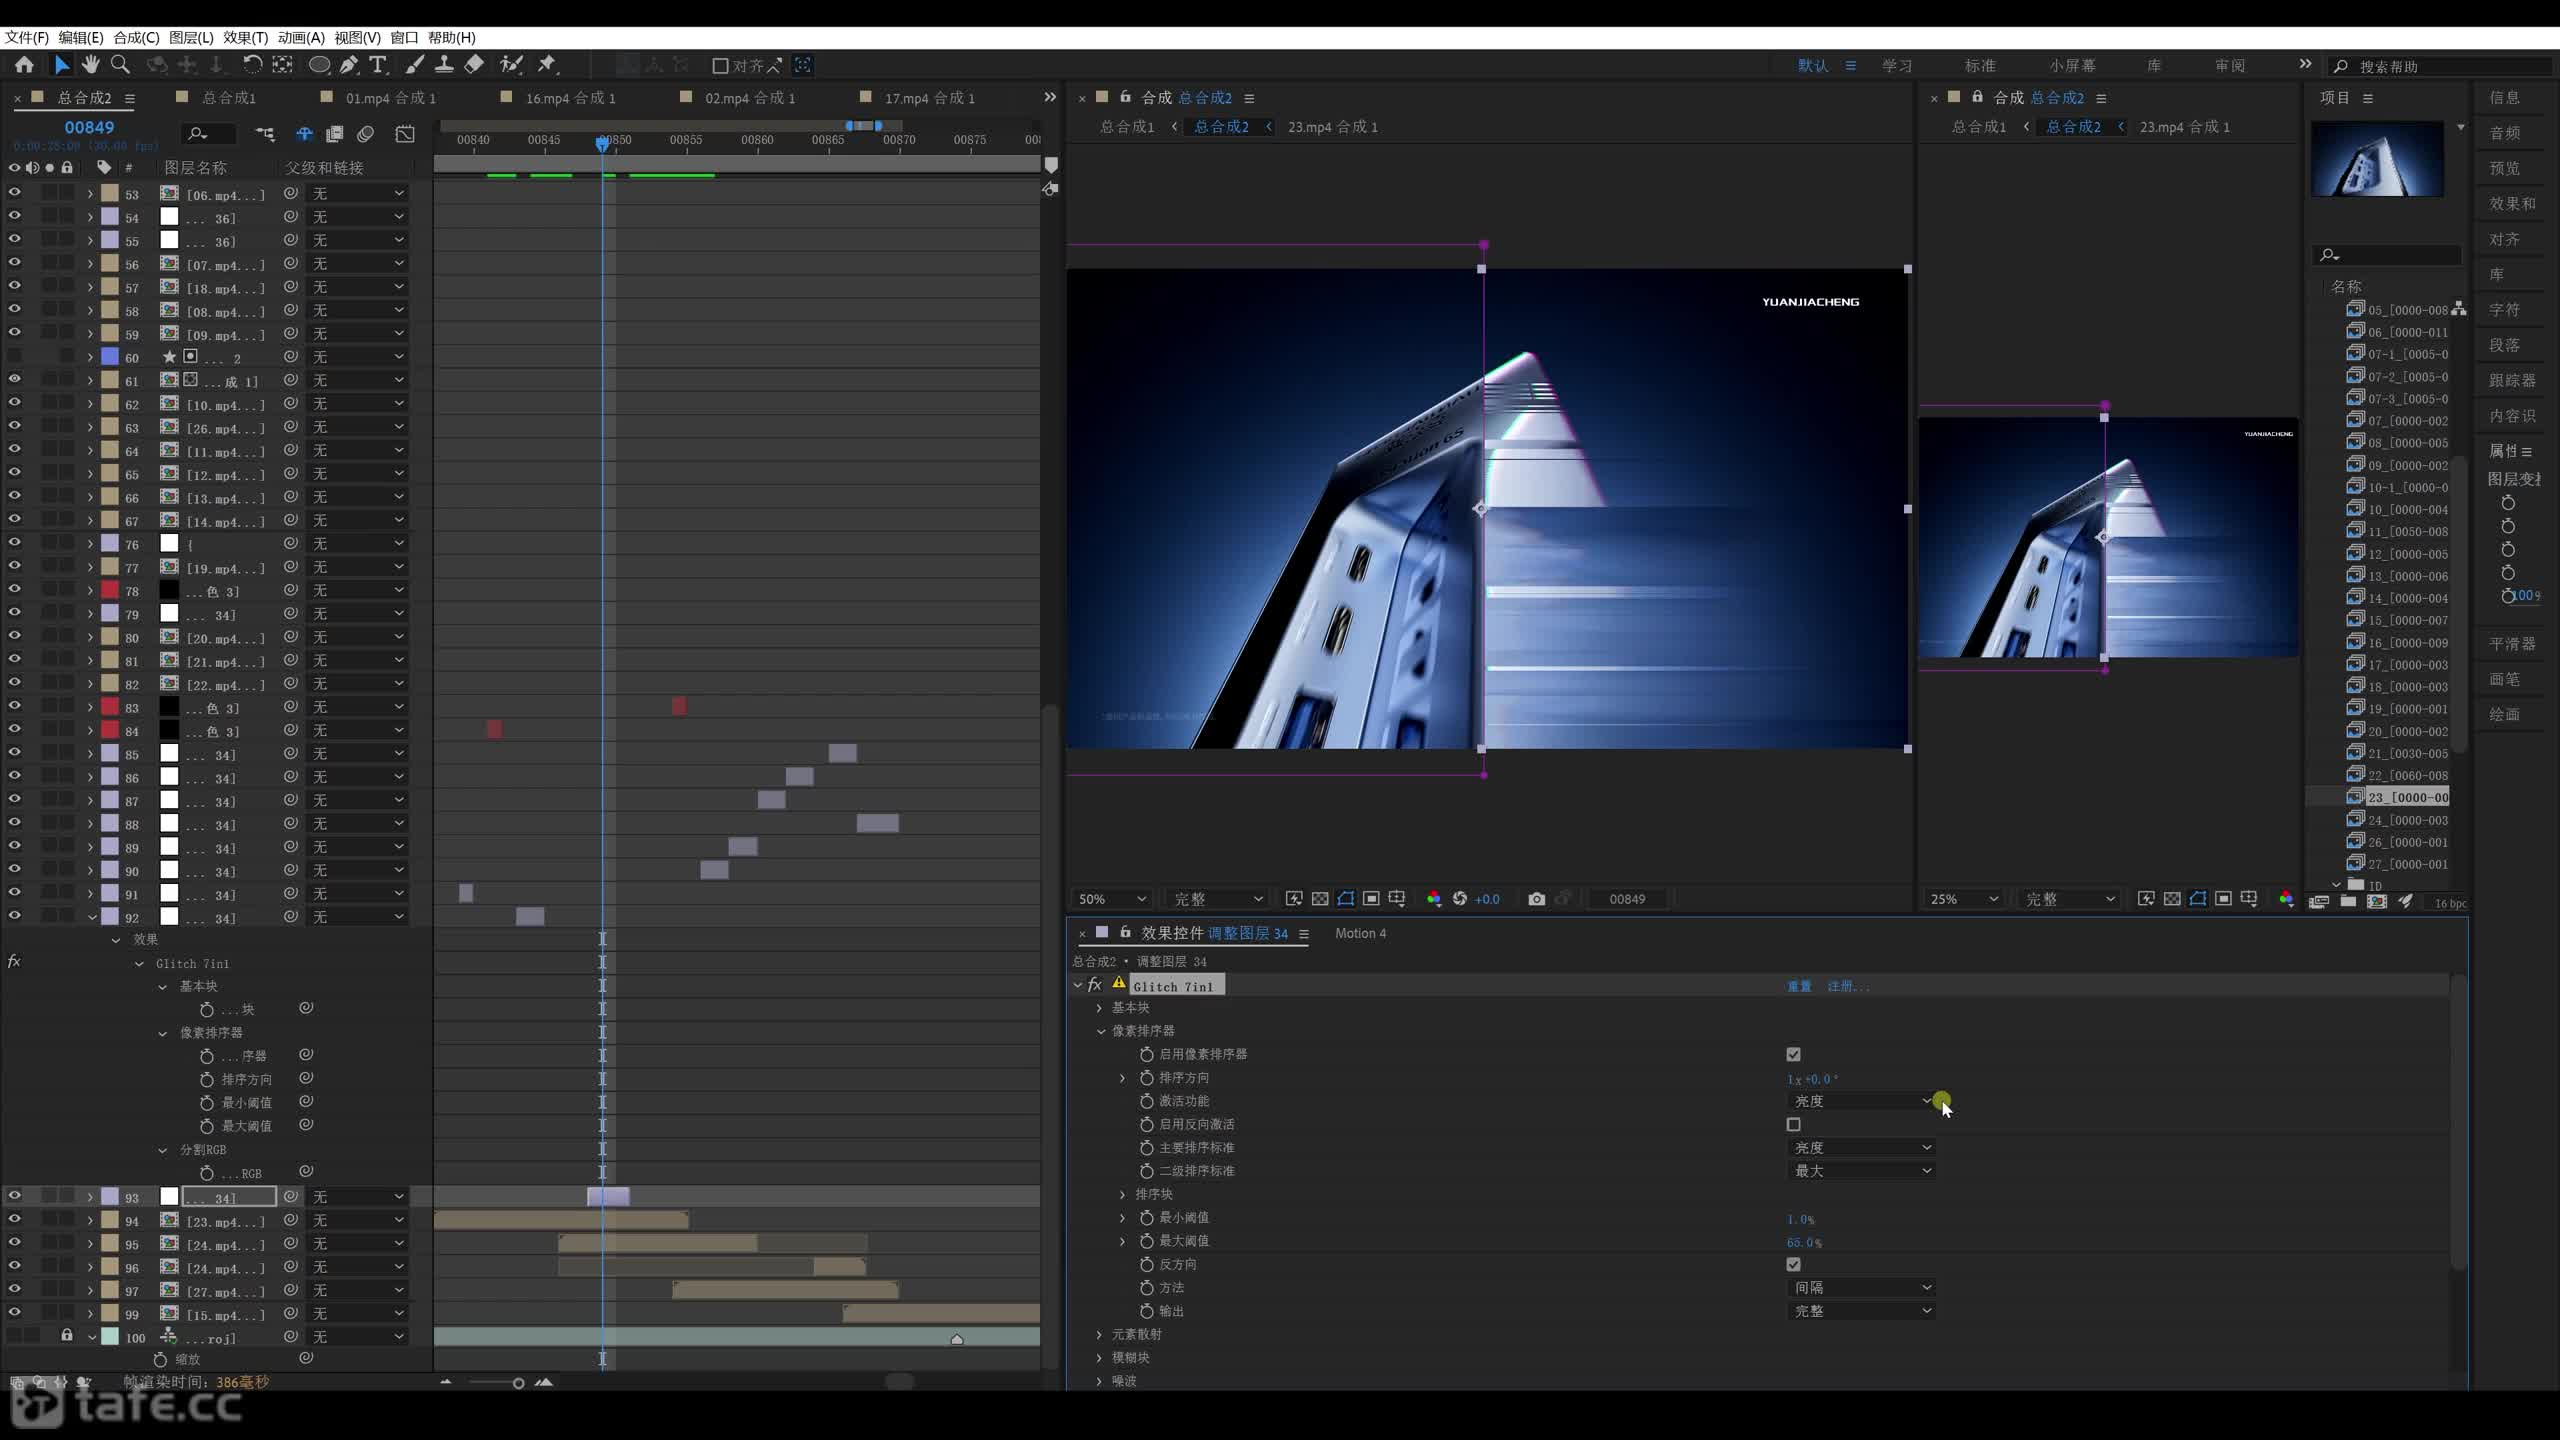Toggle 反方向 checkbox
The image size is (2560, 1440).
click(1793, 1264)
